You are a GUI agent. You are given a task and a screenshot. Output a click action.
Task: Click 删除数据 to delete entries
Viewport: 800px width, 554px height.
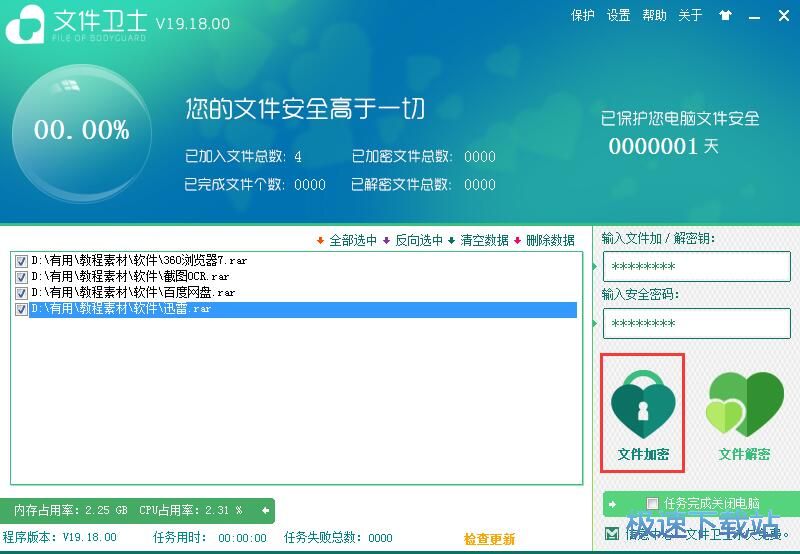pos(543,240)
